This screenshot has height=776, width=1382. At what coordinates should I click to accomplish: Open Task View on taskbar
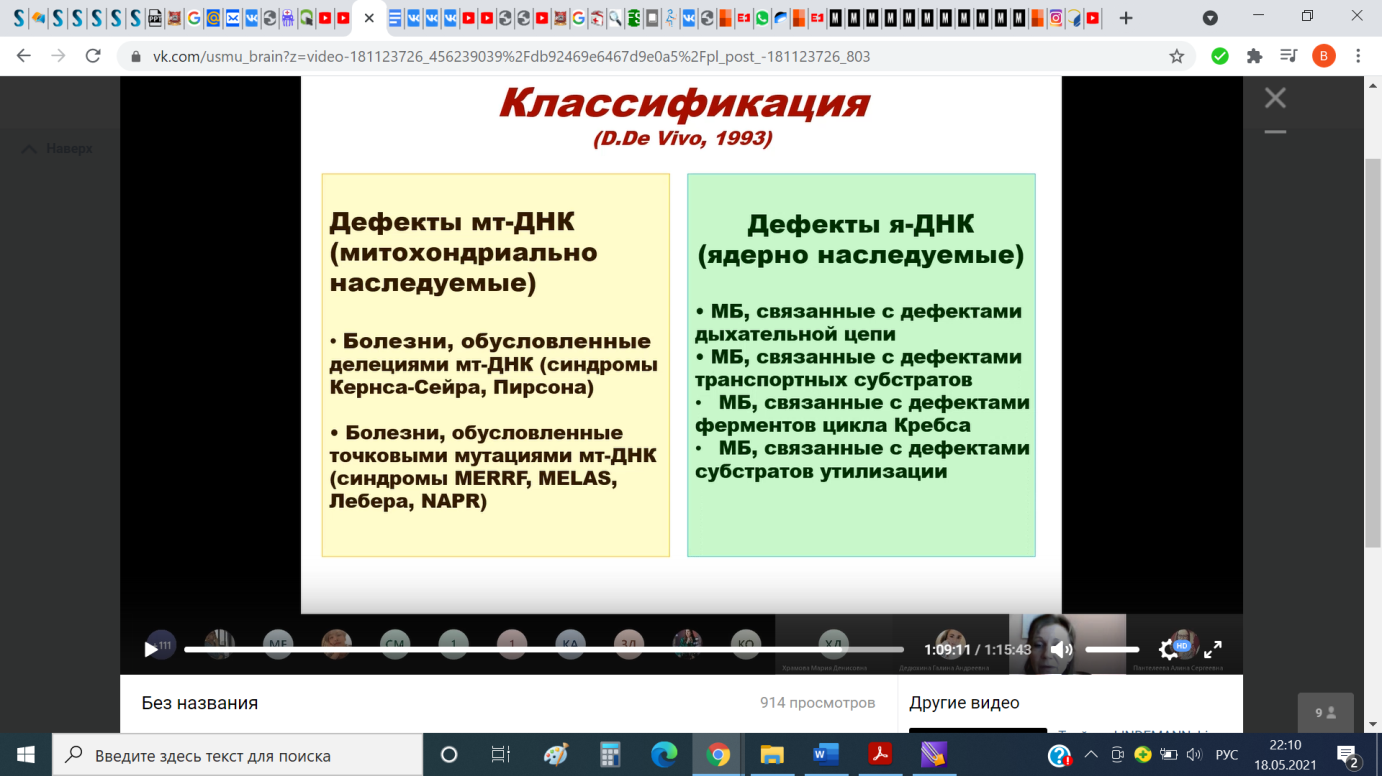point(501,755)
